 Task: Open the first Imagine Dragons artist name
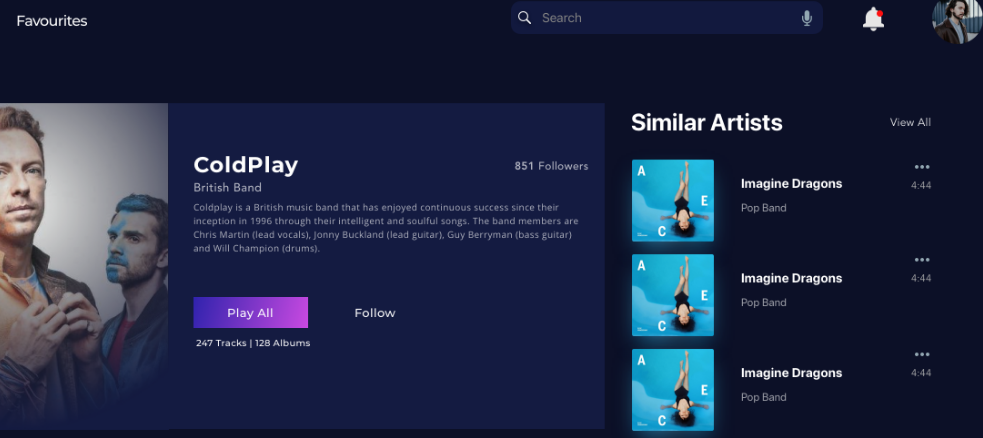(x=791, y=184)
